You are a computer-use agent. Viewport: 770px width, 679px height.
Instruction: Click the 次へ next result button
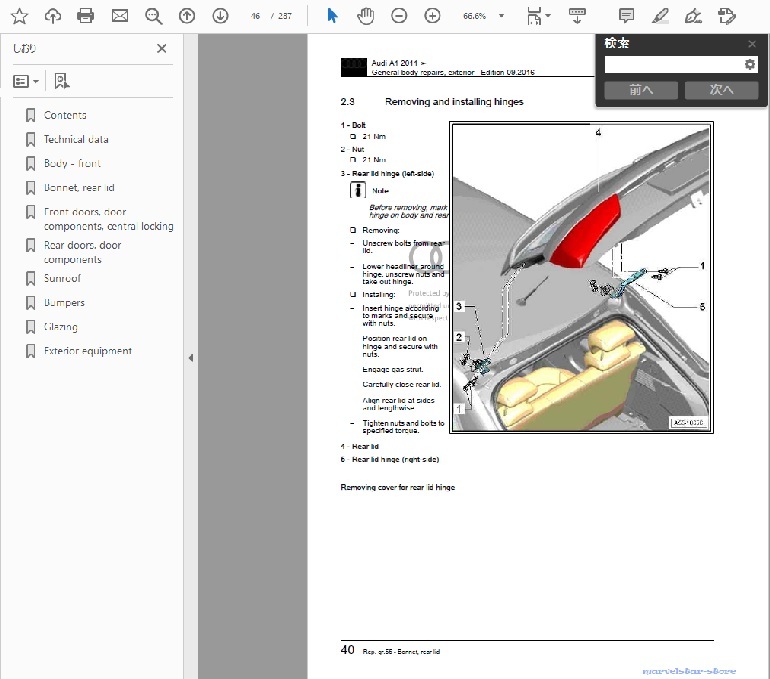coord(721,90)
